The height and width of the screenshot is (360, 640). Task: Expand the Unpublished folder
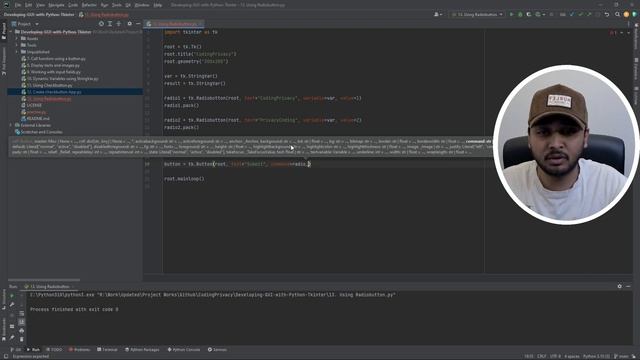[x=17, y=52]
